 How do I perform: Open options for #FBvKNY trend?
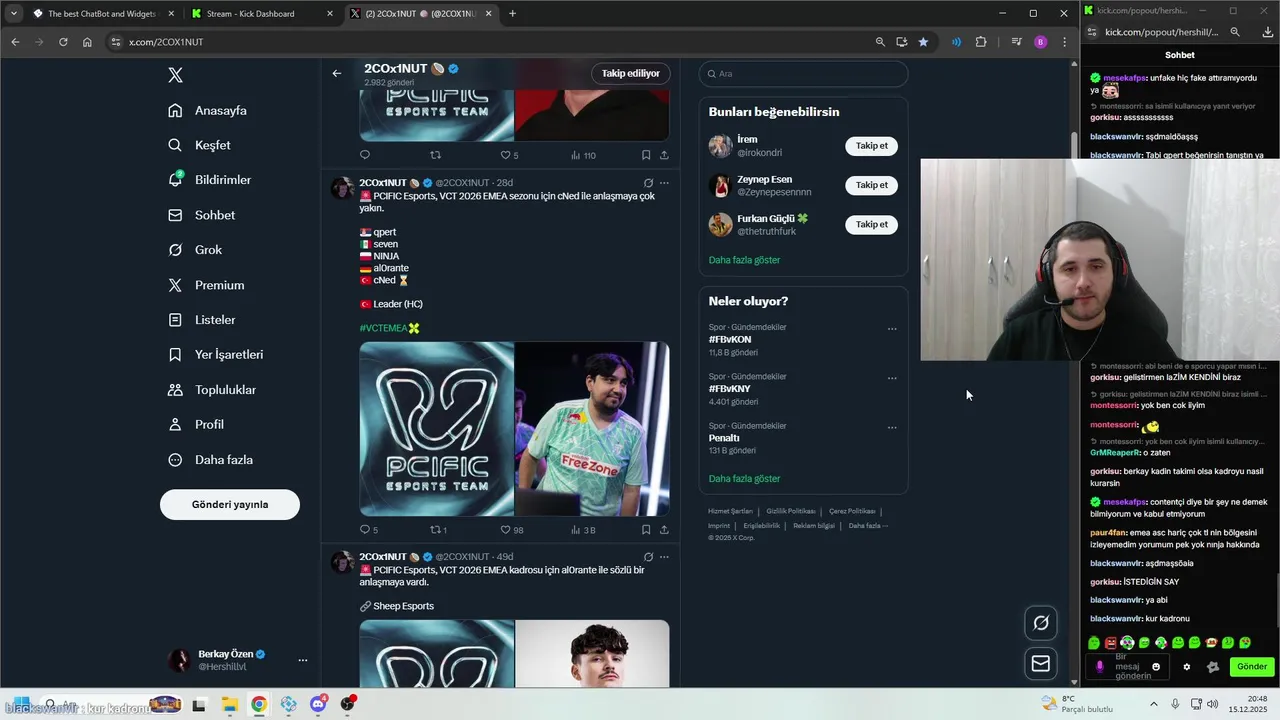pyautogui.click(x=892, y=378)
